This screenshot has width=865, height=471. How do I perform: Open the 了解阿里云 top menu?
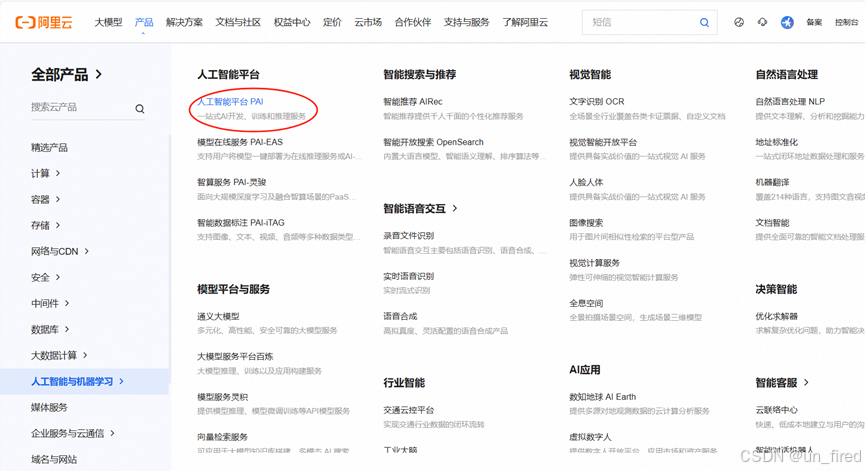coord(525,22)
